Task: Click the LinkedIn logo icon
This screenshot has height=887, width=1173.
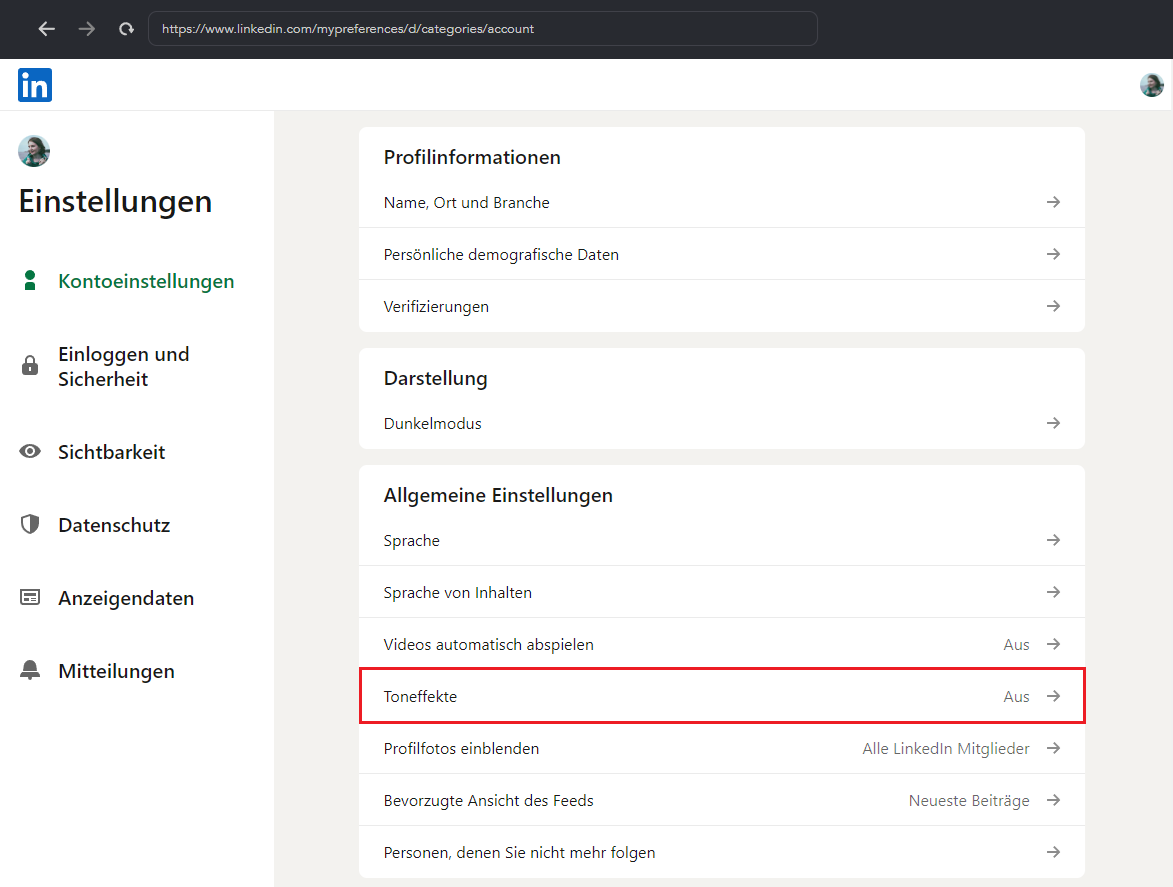Action: pos(35,85)
